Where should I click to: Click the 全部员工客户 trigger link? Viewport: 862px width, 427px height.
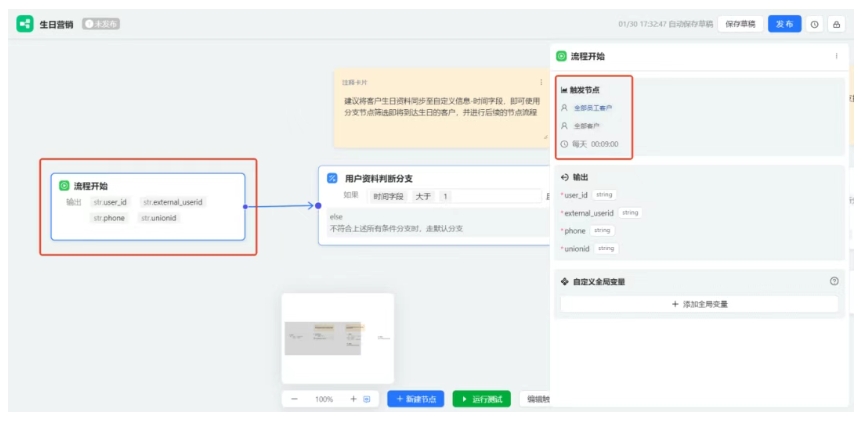click(593, 108)
